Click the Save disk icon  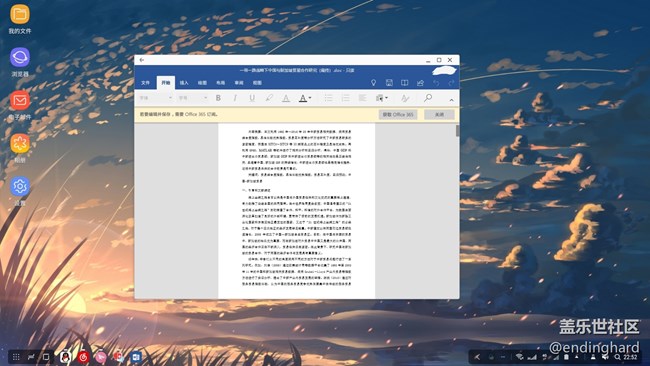coord(389,83)
